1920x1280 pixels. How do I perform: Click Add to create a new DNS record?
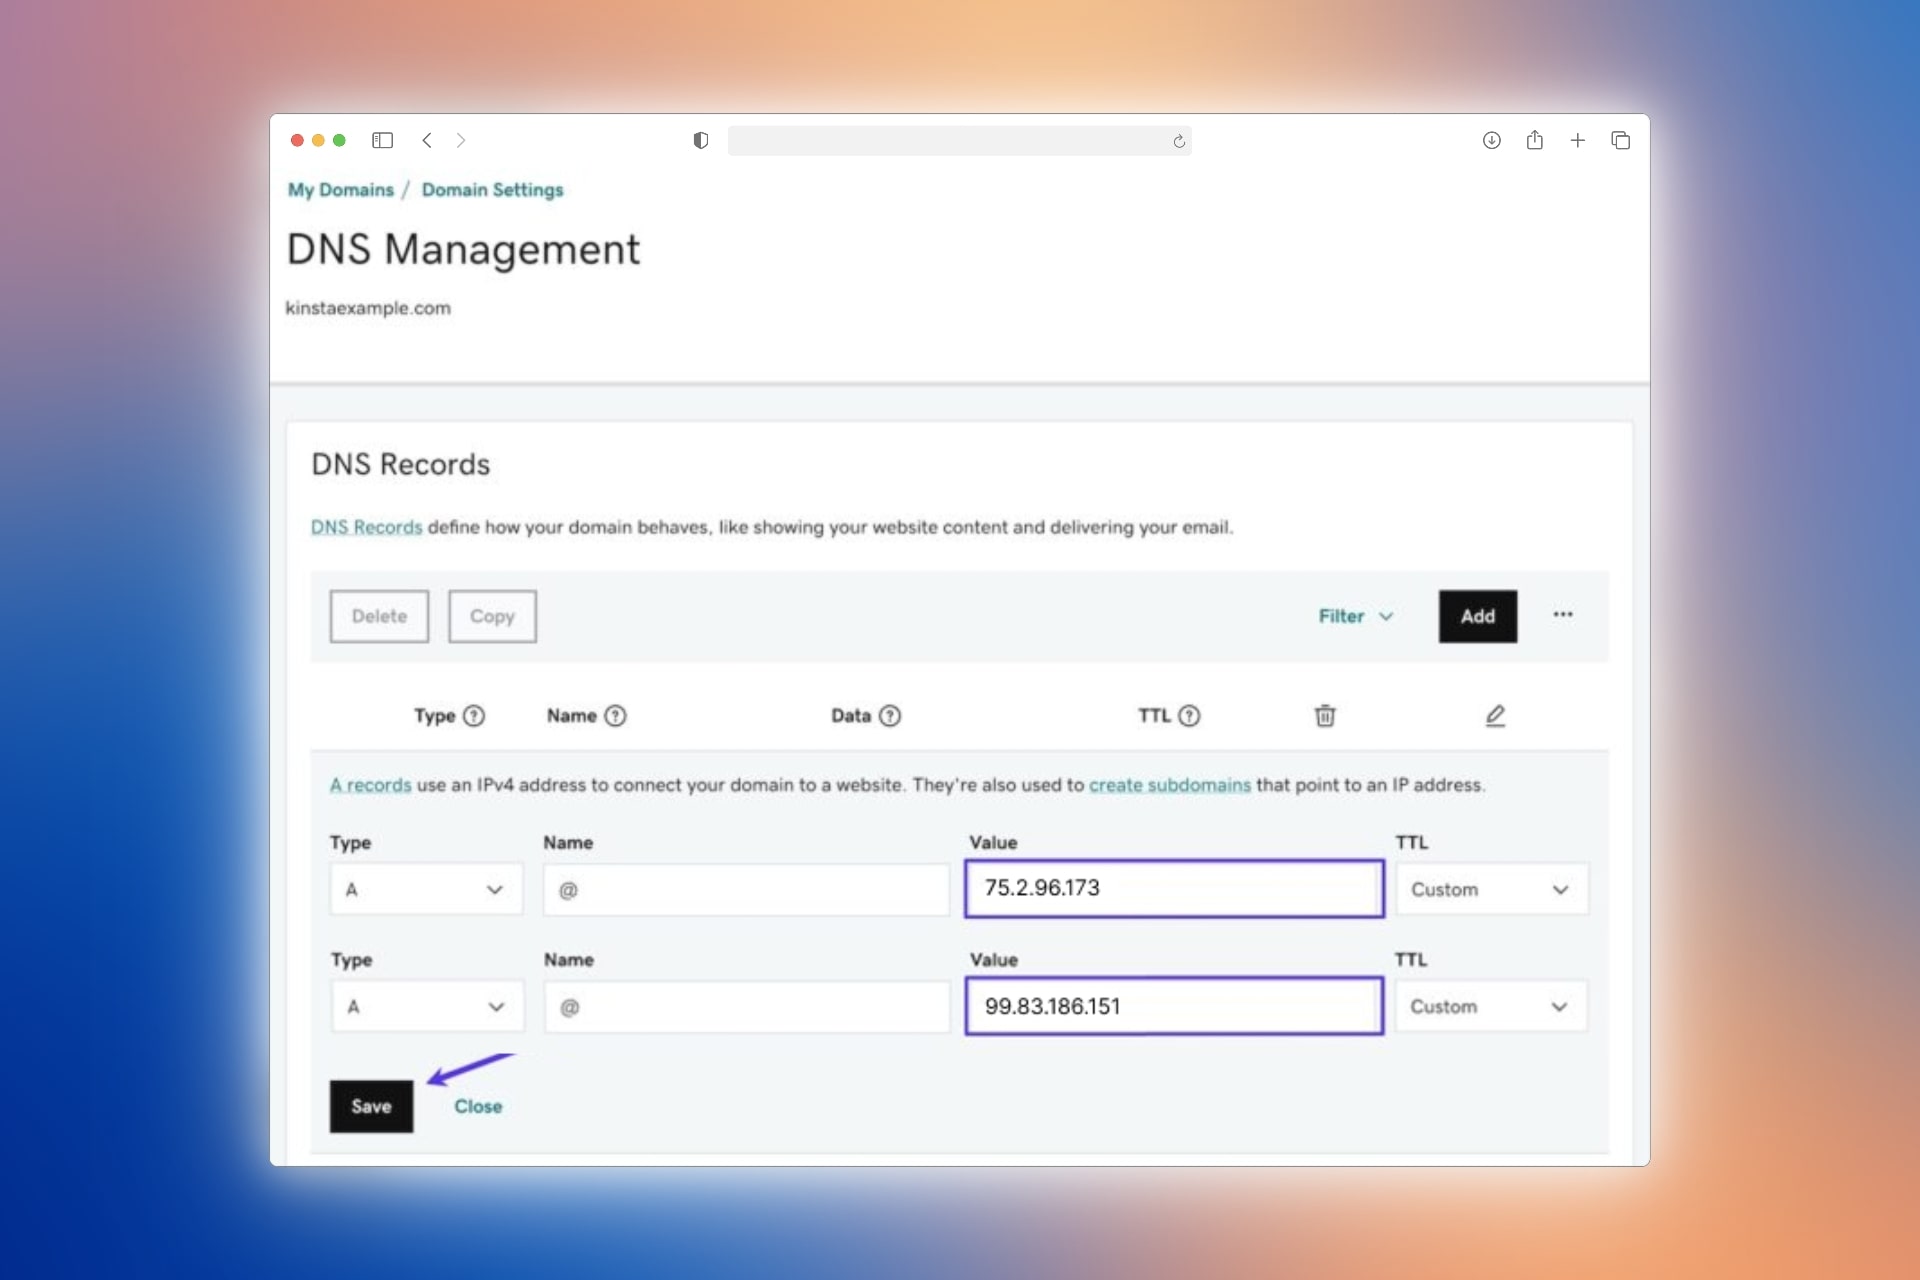click(x=1477, y=616)
